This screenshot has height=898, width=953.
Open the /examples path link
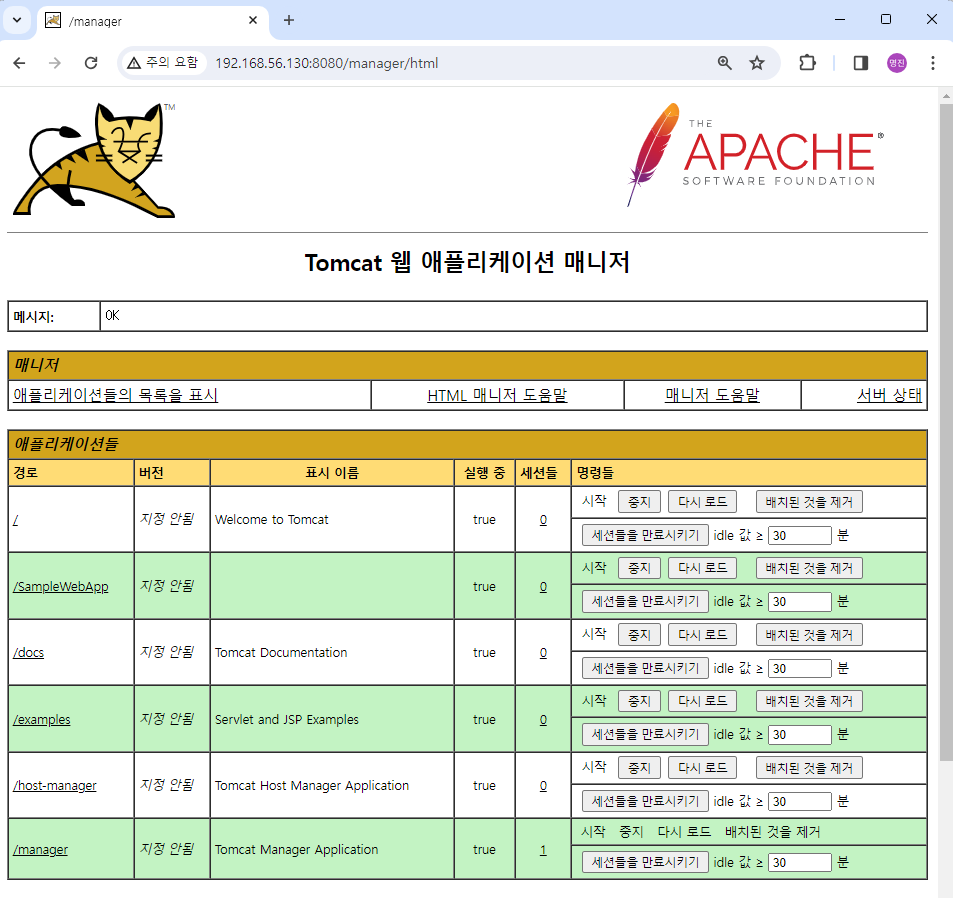[x=41, y=719]
